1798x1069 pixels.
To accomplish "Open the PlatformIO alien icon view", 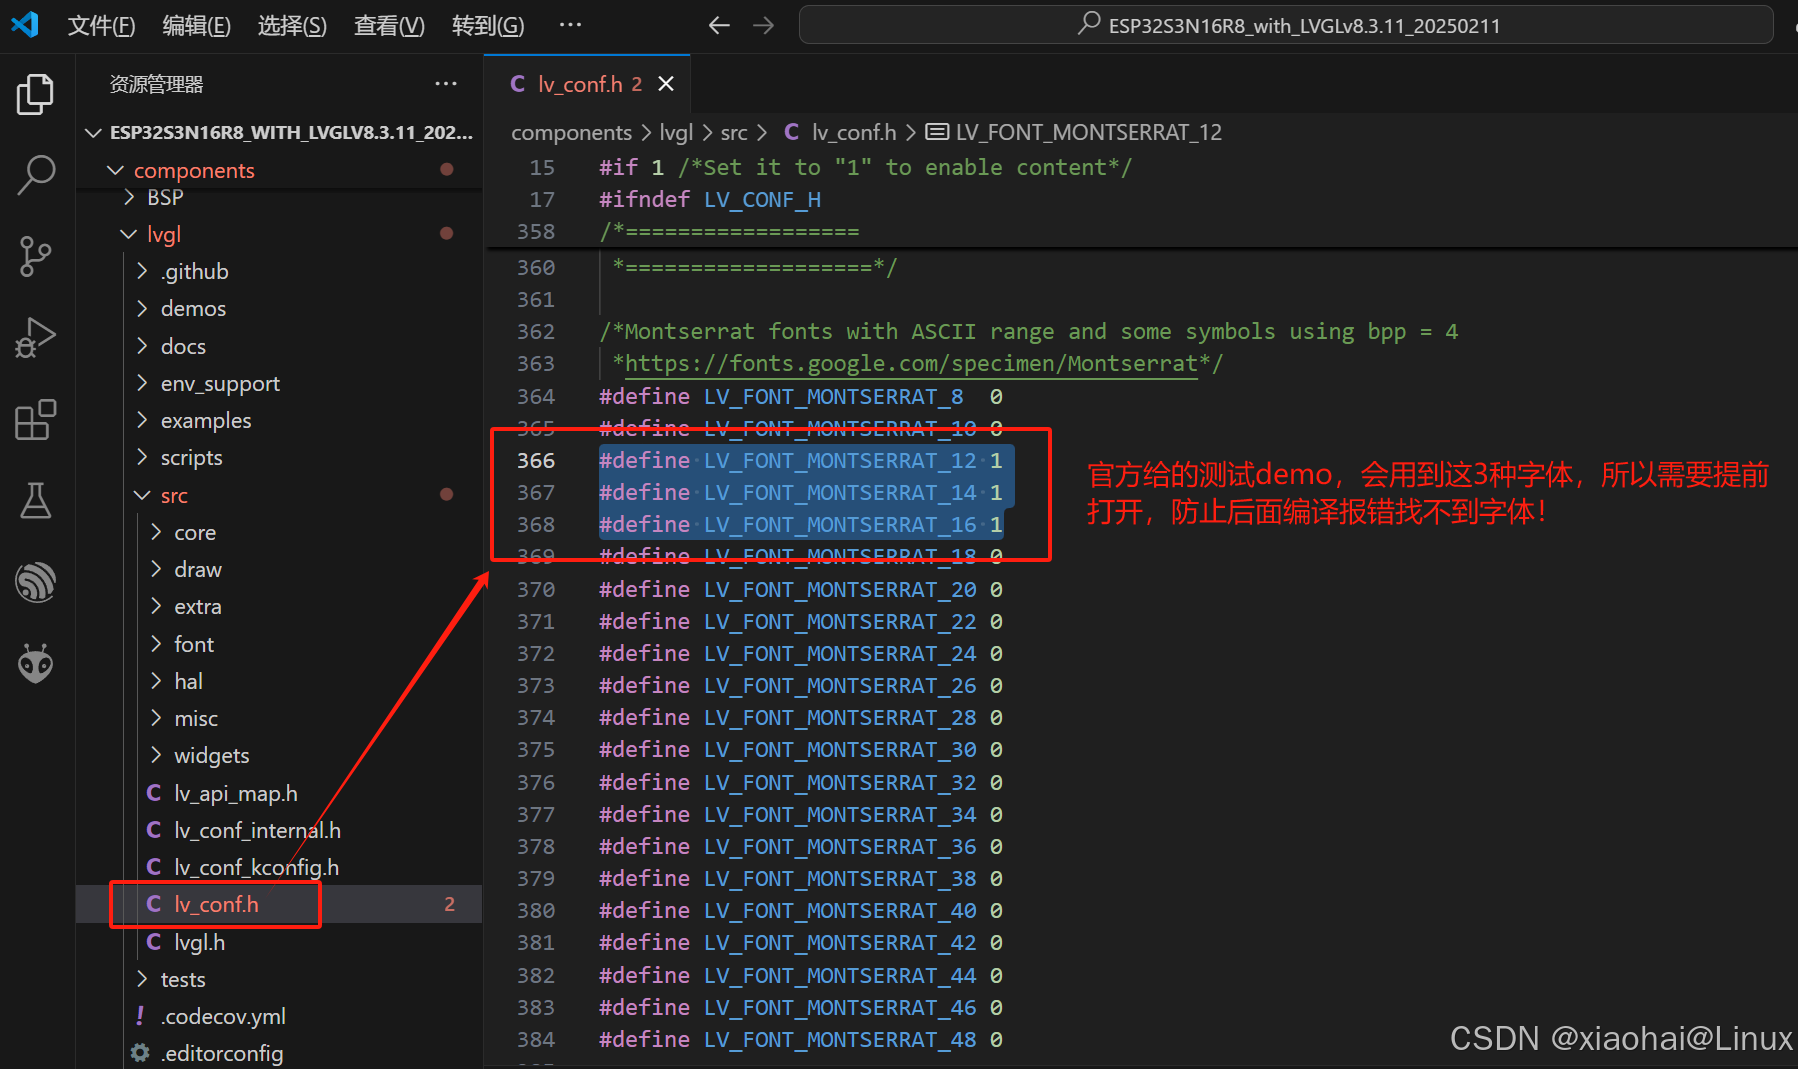I will point(36,663).
